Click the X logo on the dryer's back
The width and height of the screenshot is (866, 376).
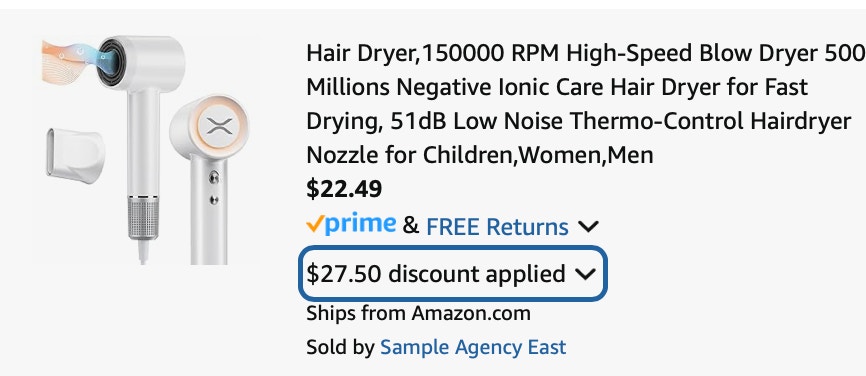pos(218,125)
